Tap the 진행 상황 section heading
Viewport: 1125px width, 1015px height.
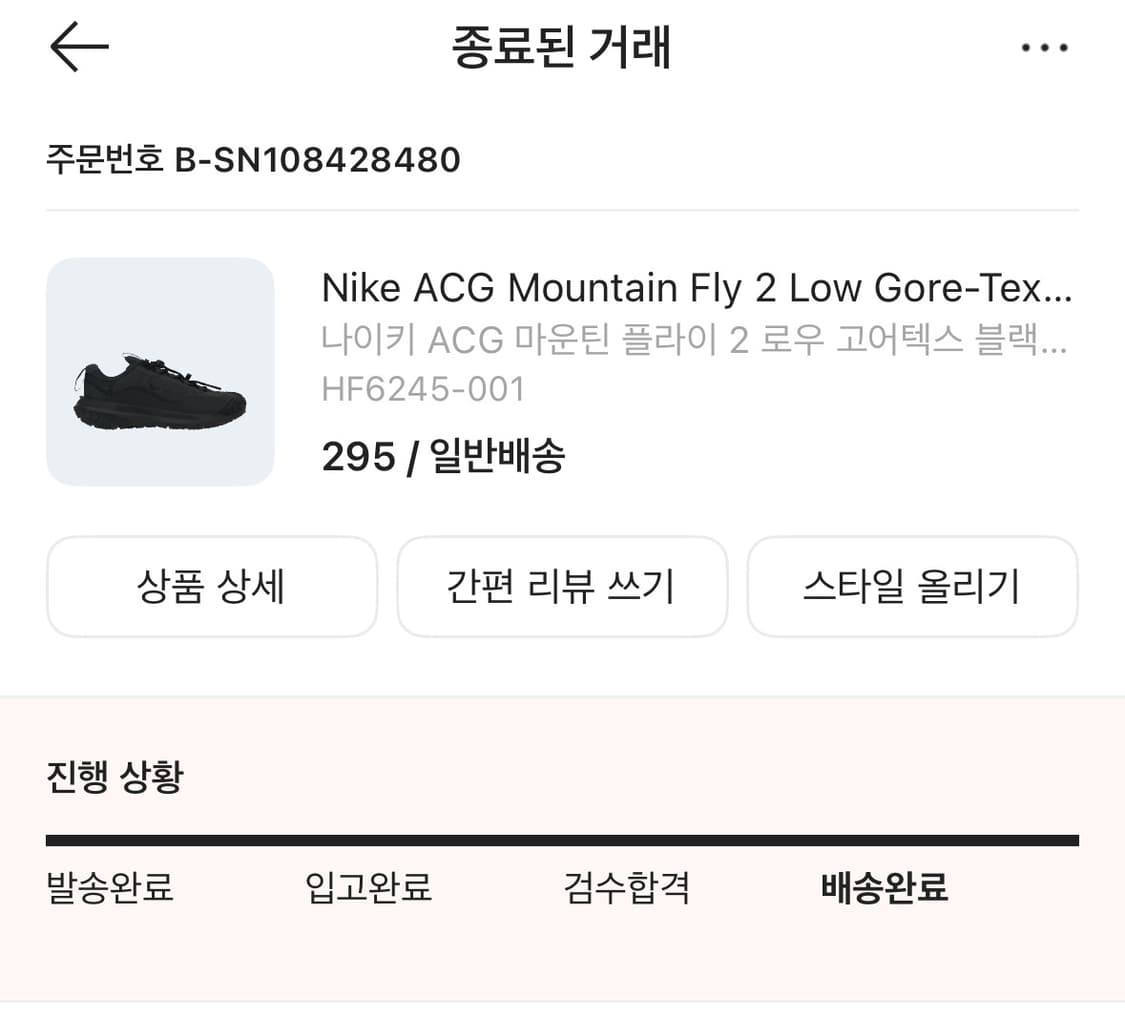[115, 777]
